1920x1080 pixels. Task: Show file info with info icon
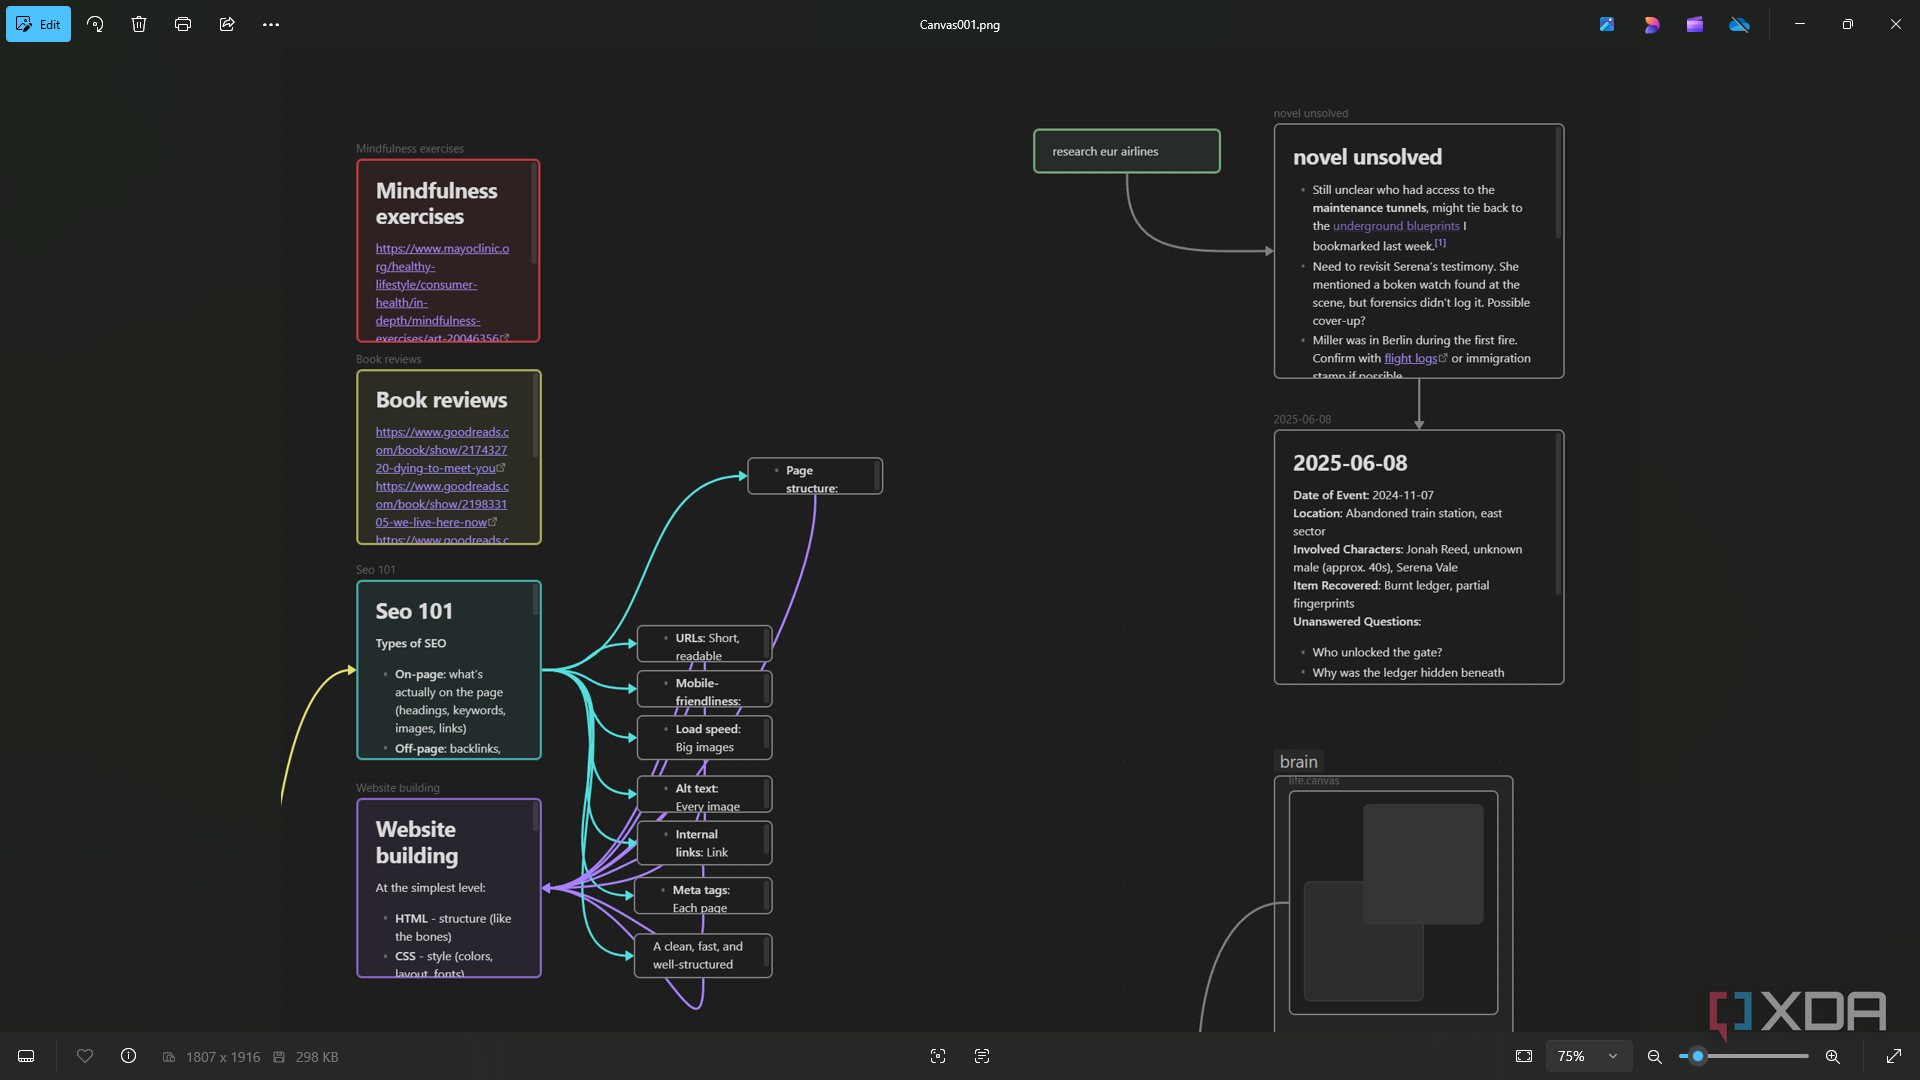(128, 1056)
